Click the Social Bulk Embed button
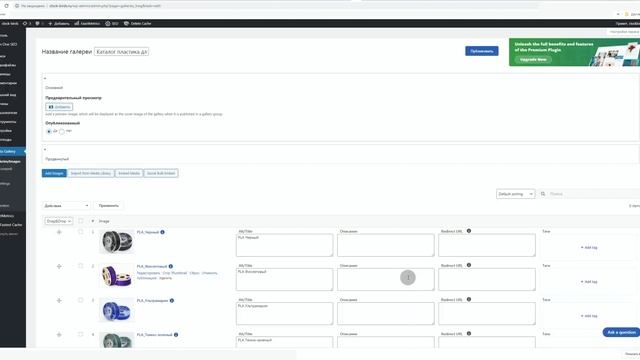Viewport: 640px width, 360px height. pyautogui.click(x=161, y=173)
